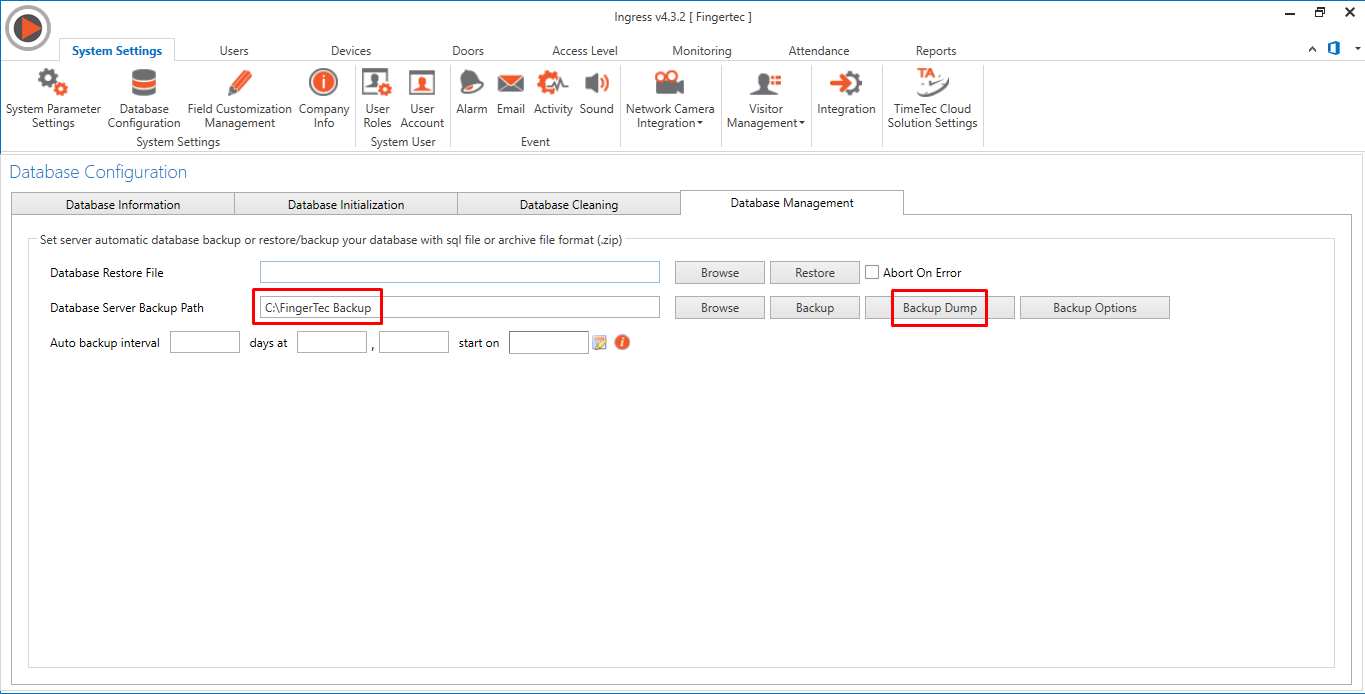Switch to the System Settings ribbon tab

coord(117,51)
